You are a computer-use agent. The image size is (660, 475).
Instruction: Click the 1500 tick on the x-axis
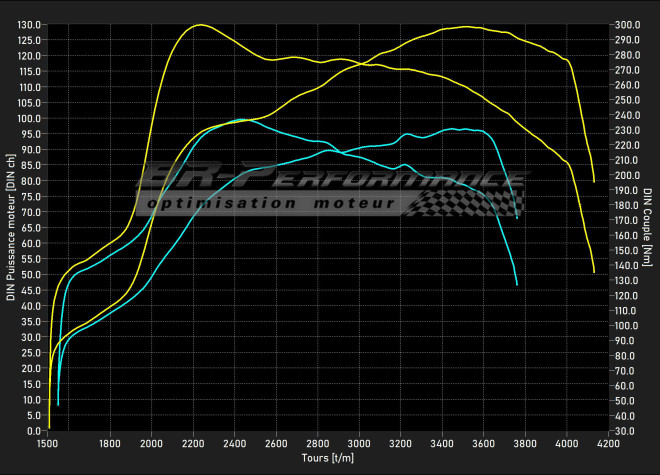point(48,442)
